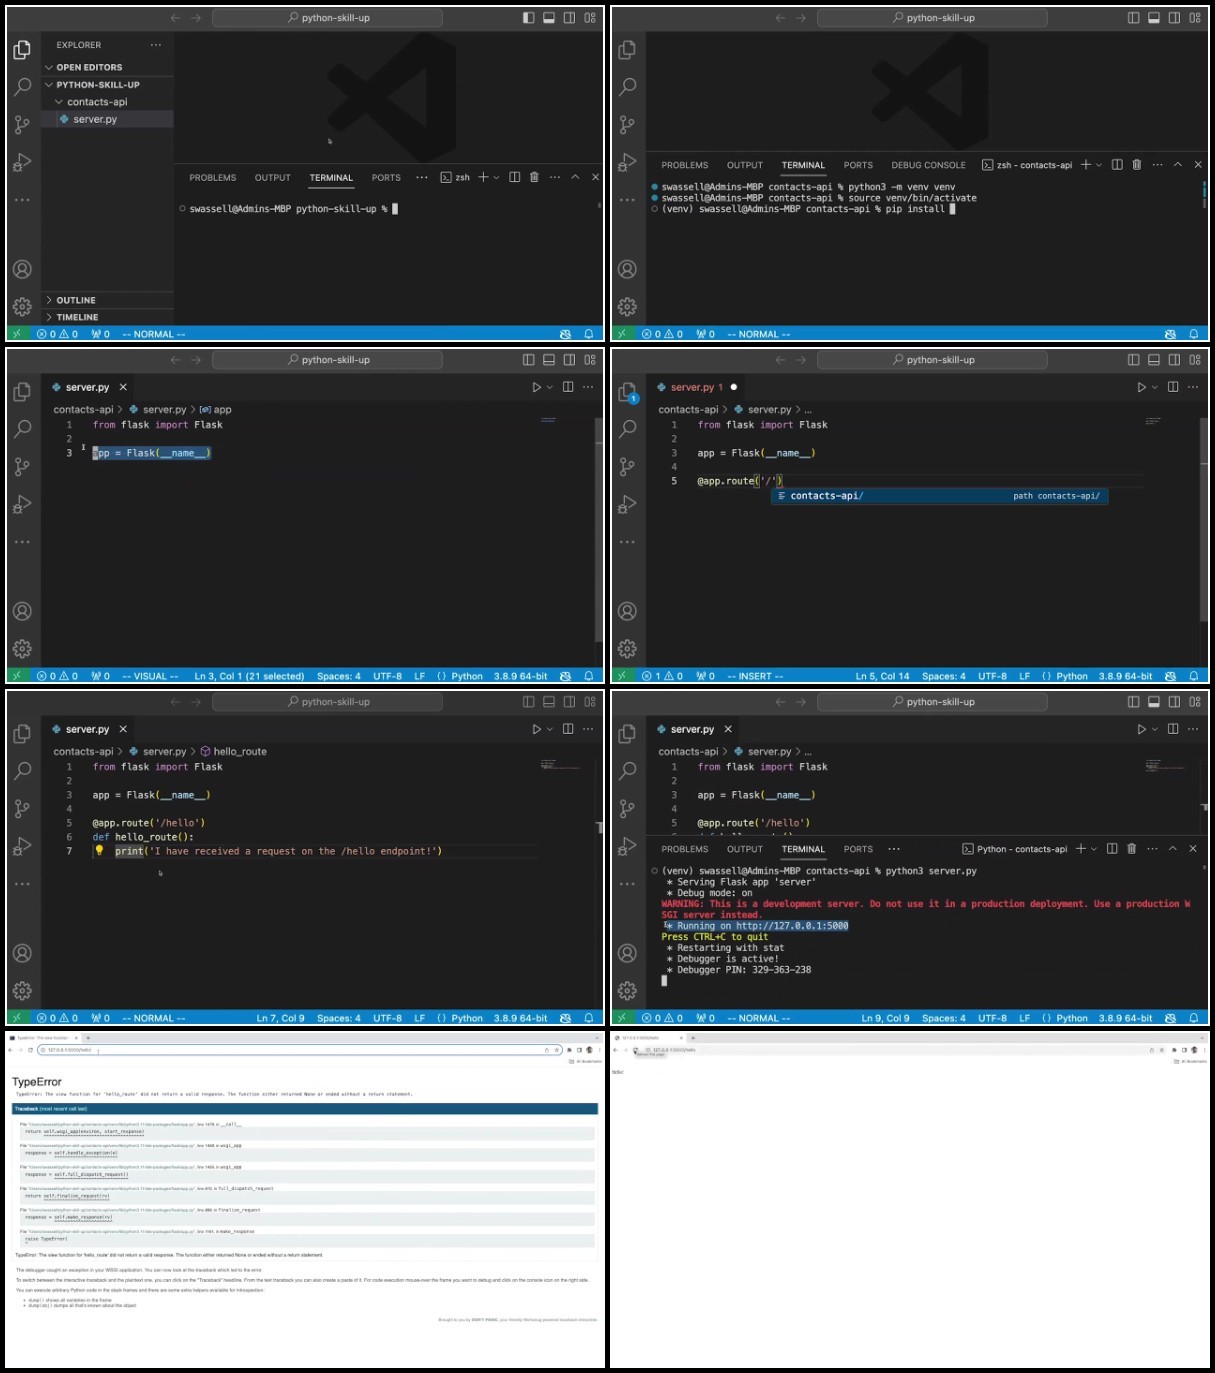Click editor scrollbar in the INSERT mode window
Viewport: 1215px width, 1373px height.
(1204, 521)
